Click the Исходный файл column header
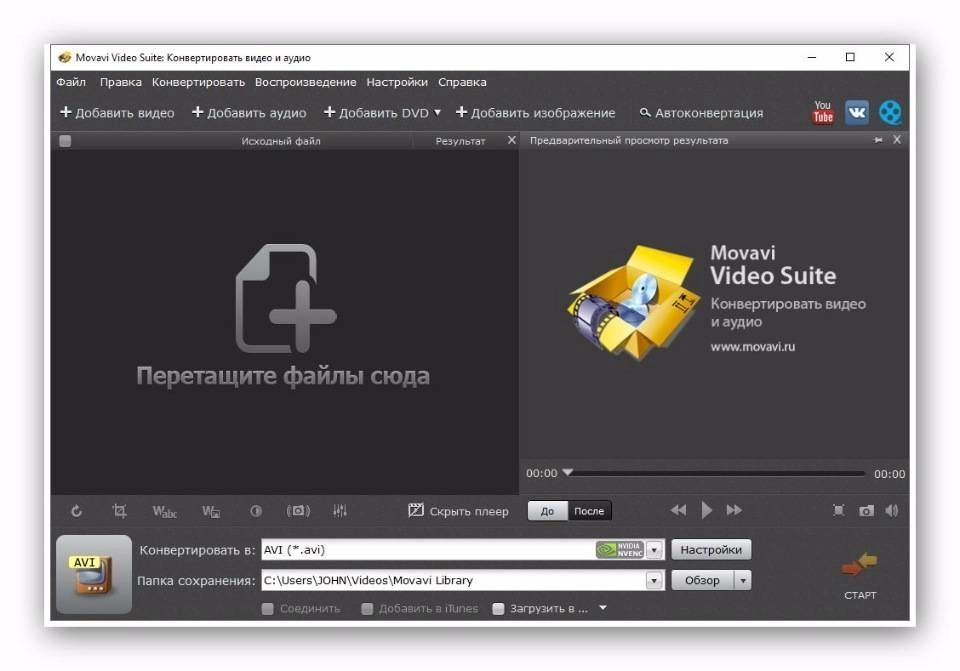This screenshot has height=671, width=960. [x=280, y=141]
